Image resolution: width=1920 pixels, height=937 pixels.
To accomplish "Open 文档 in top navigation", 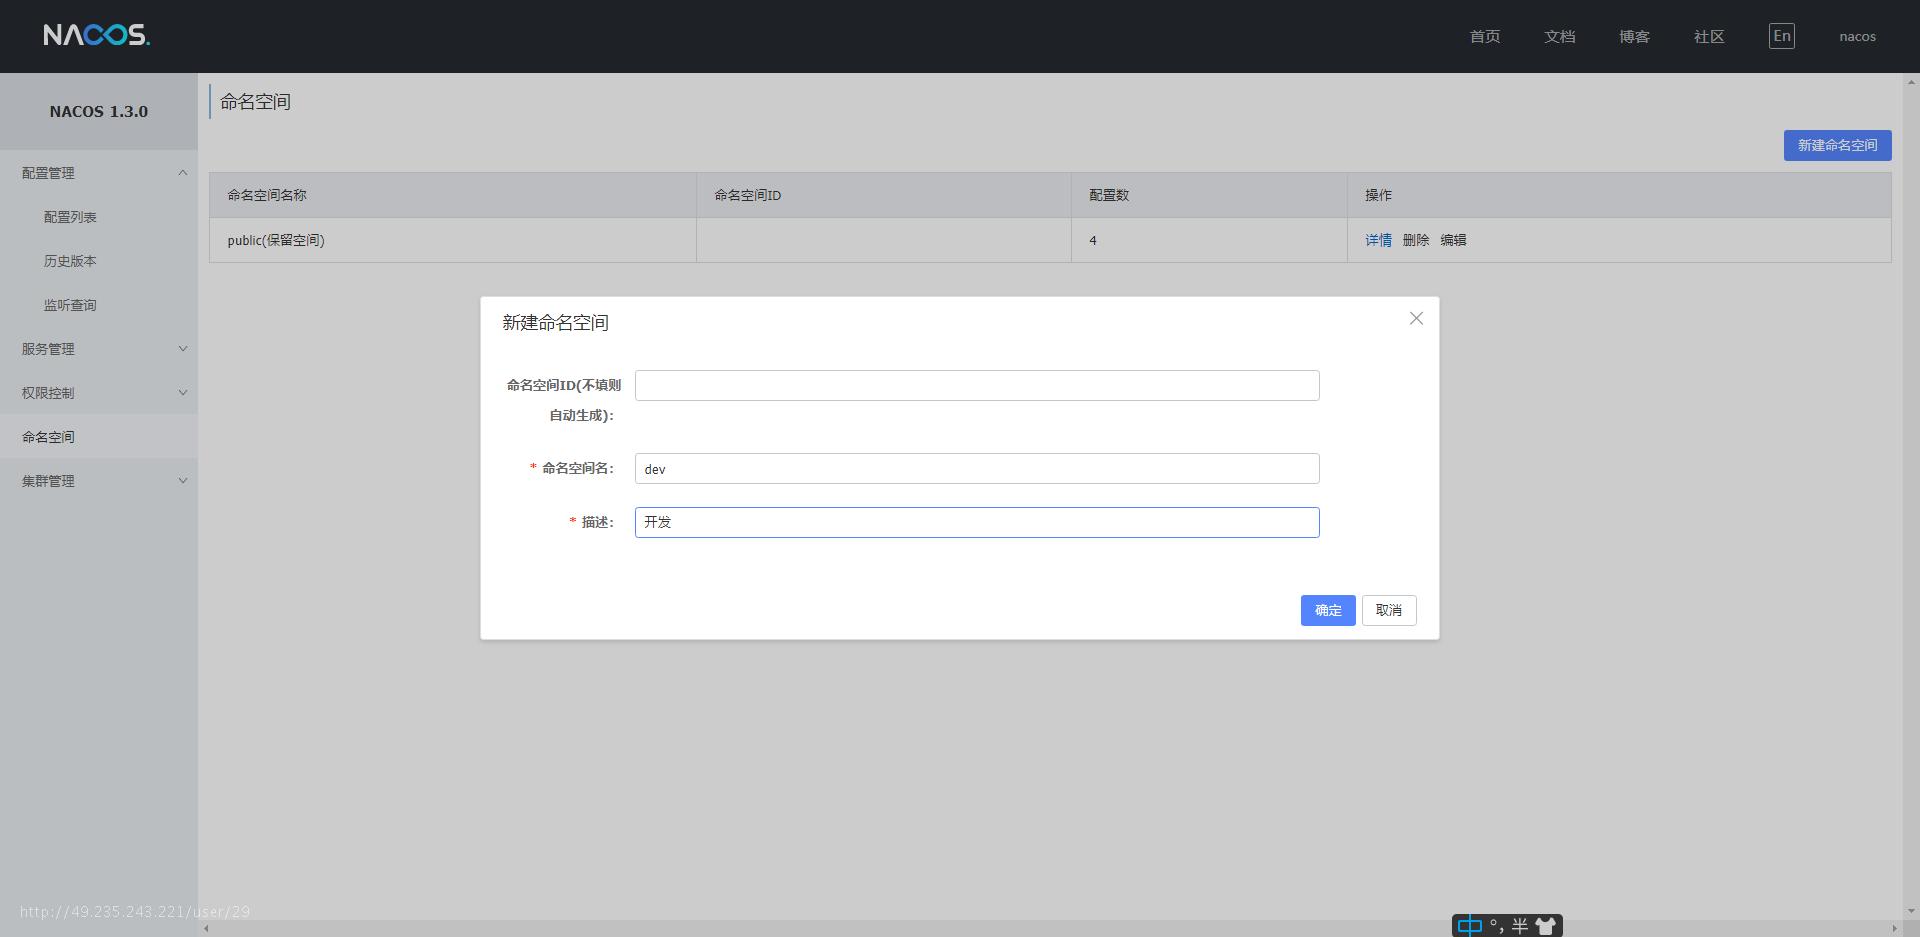I will pyautogui.click(x=1560, y=36).
